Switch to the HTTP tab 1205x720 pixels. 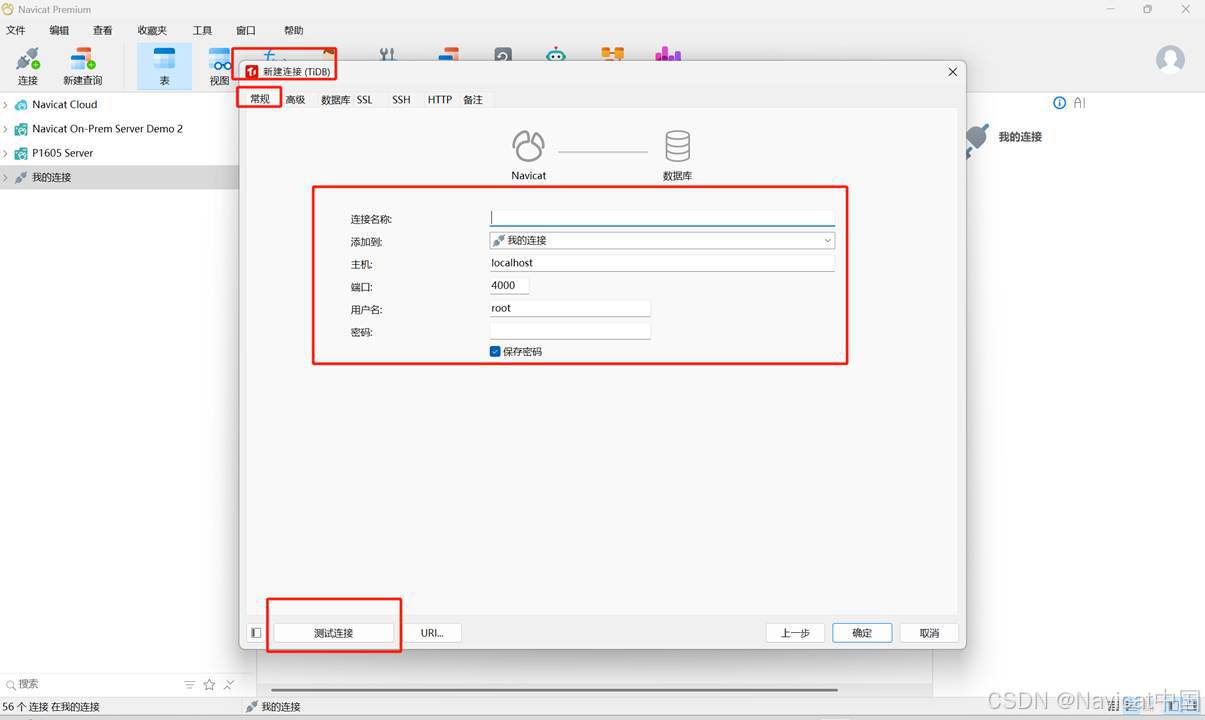[440, 100]
